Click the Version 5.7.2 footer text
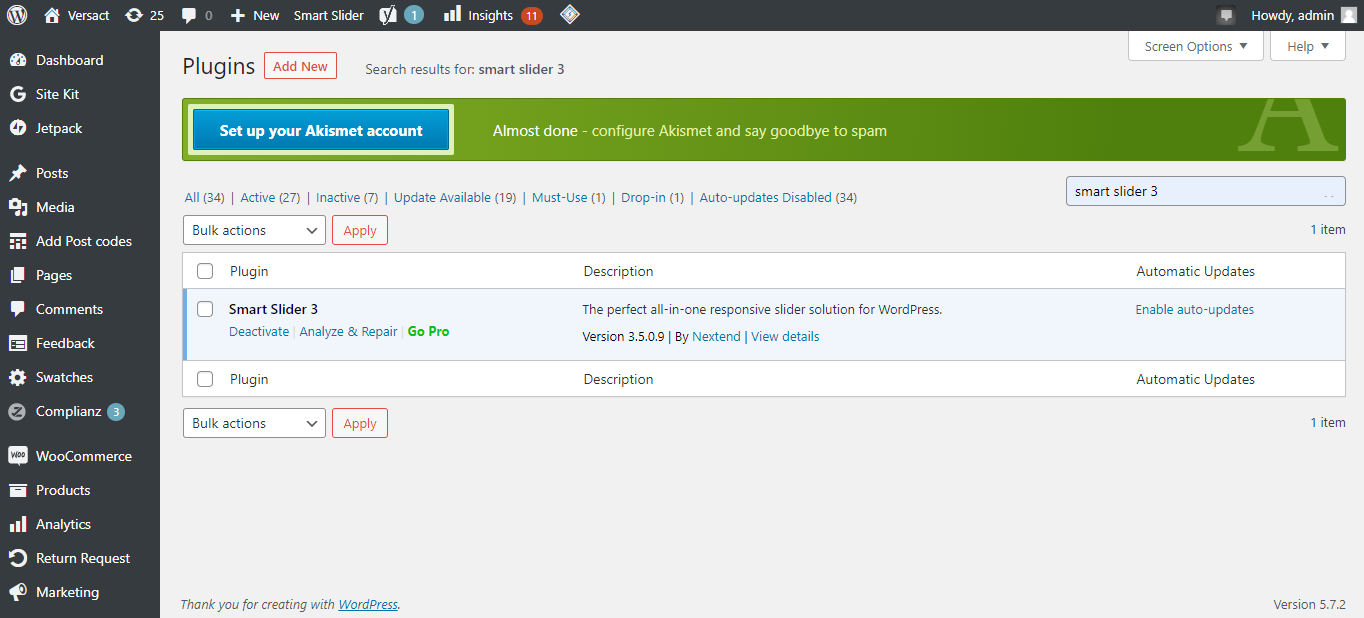 click(1309, 605)
